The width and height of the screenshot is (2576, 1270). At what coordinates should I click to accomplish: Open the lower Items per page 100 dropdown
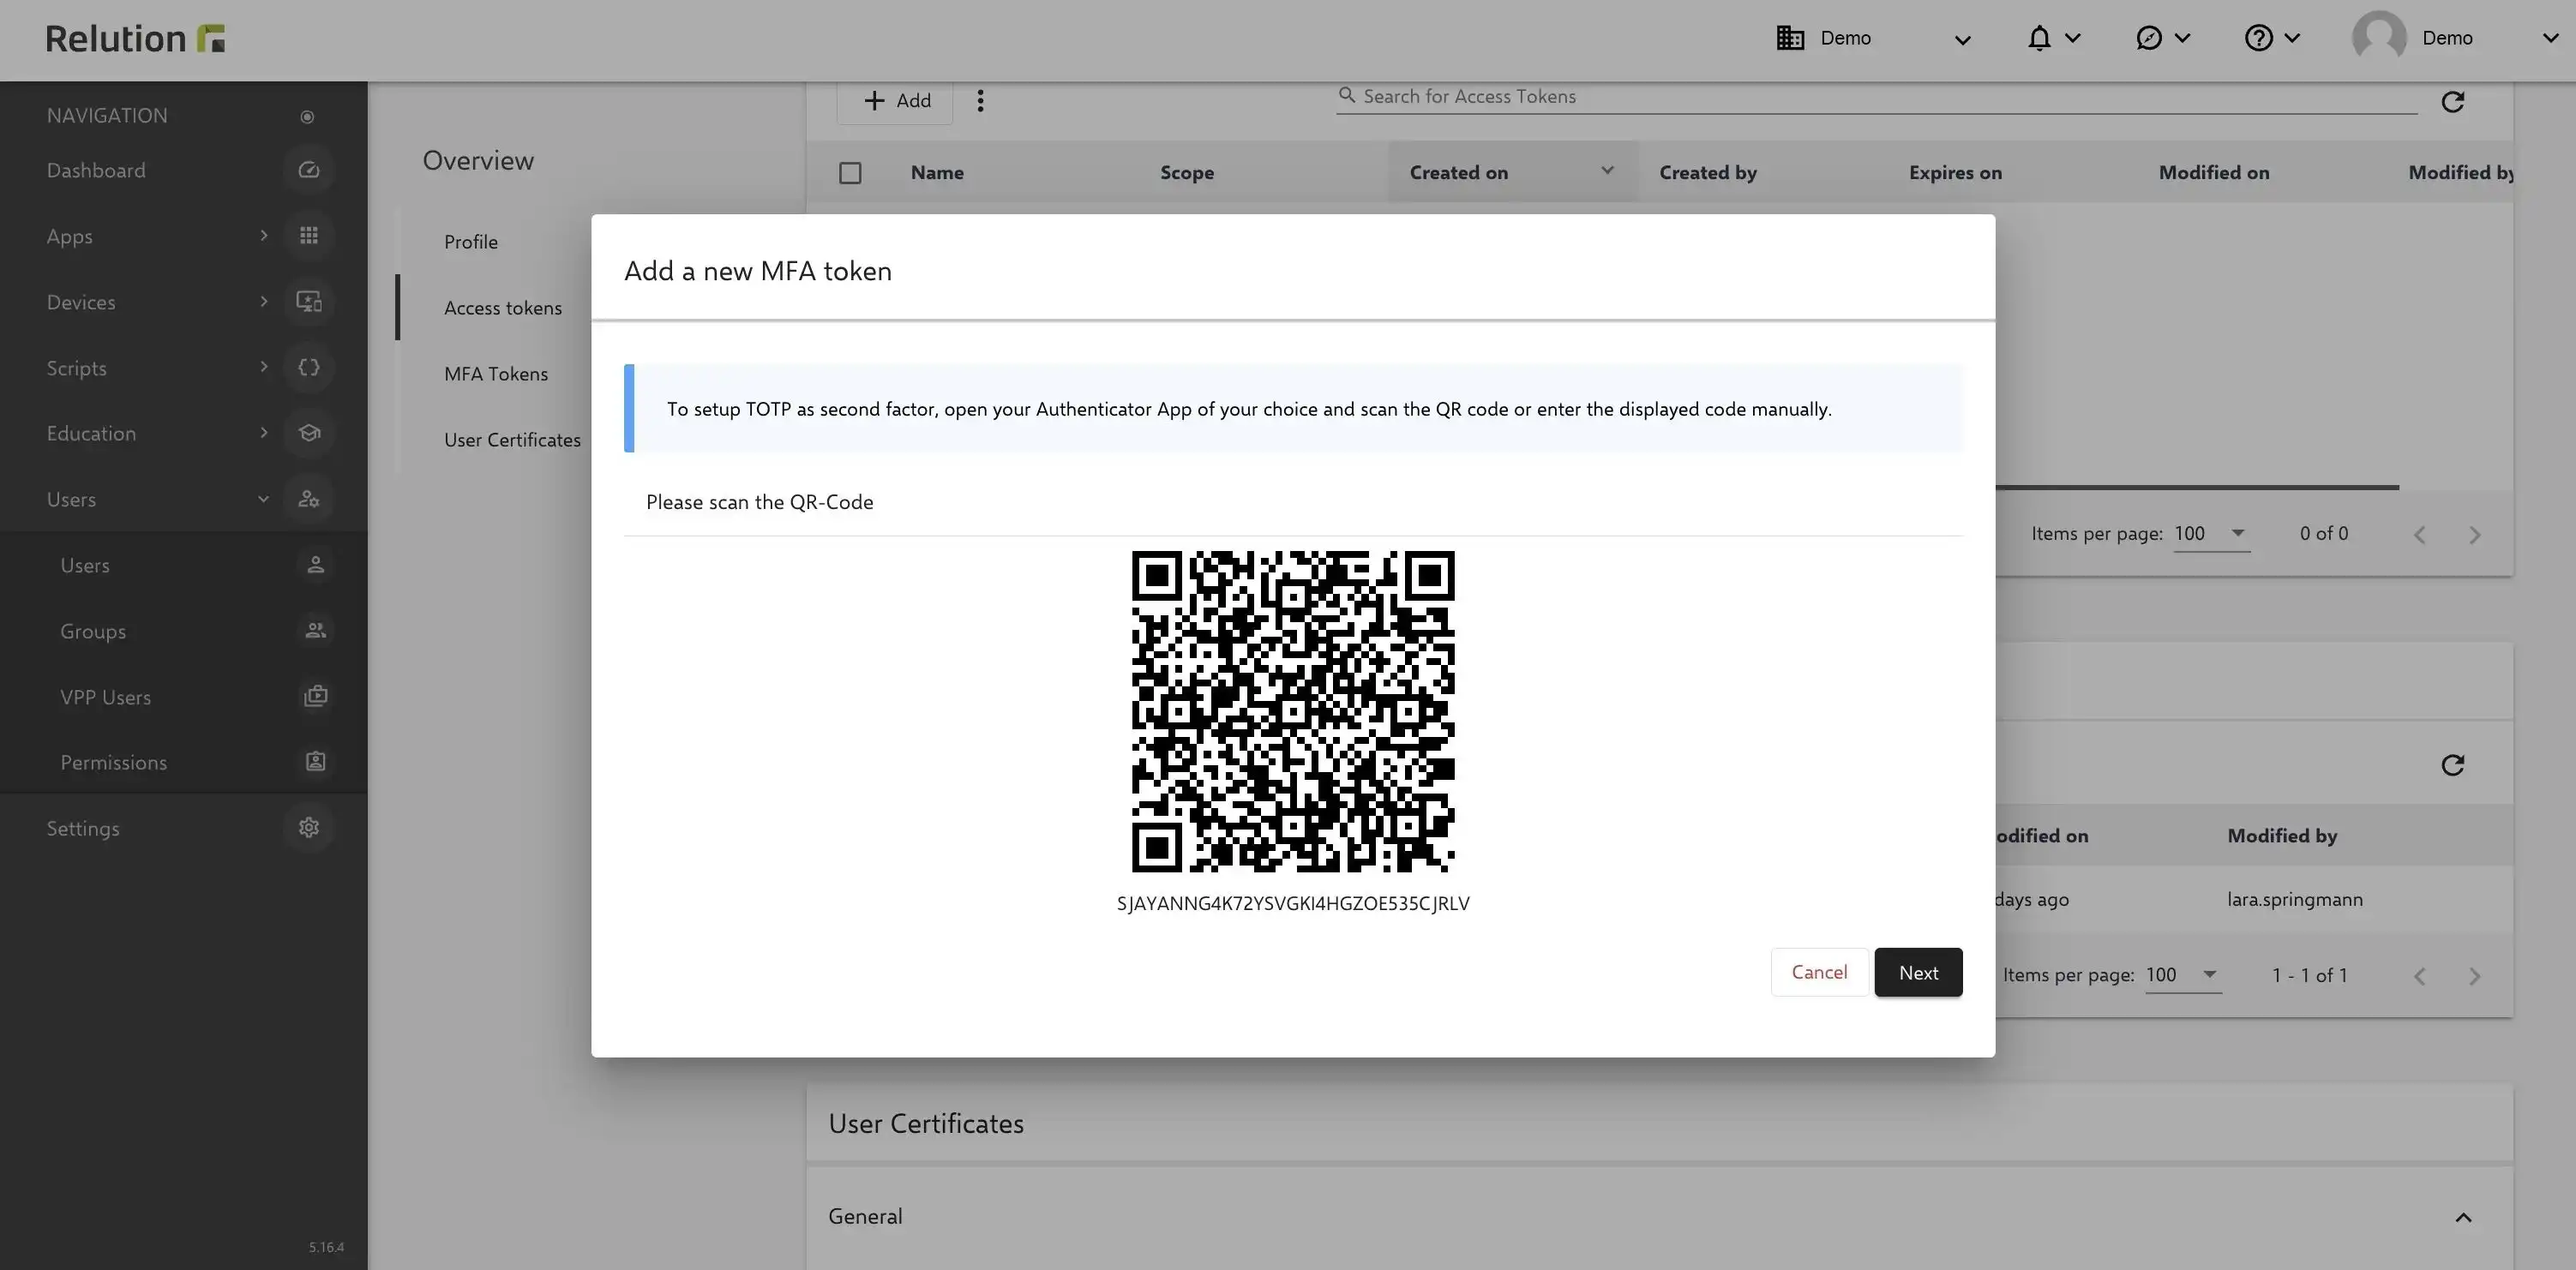2183,975
